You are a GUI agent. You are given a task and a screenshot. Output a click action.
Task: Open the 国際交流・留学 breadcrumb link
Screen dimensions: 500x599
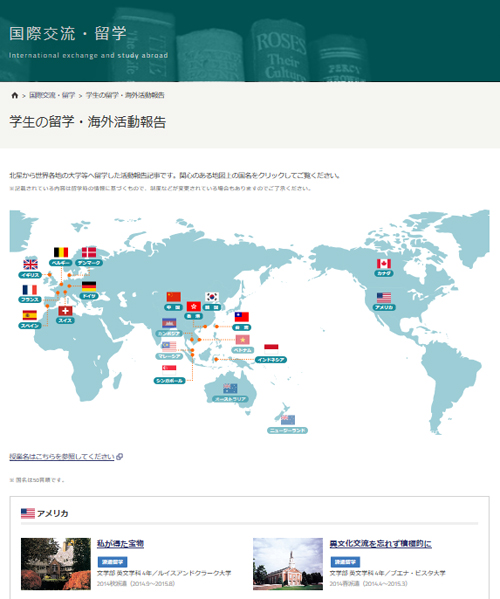click(52, 95)
